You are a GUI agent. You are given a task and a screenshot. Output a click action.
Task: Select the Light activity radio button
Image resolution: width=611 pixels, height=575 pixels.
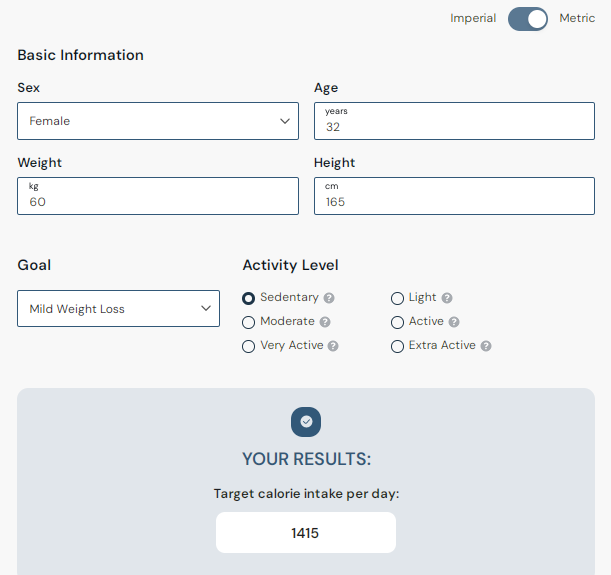point(397,298)
